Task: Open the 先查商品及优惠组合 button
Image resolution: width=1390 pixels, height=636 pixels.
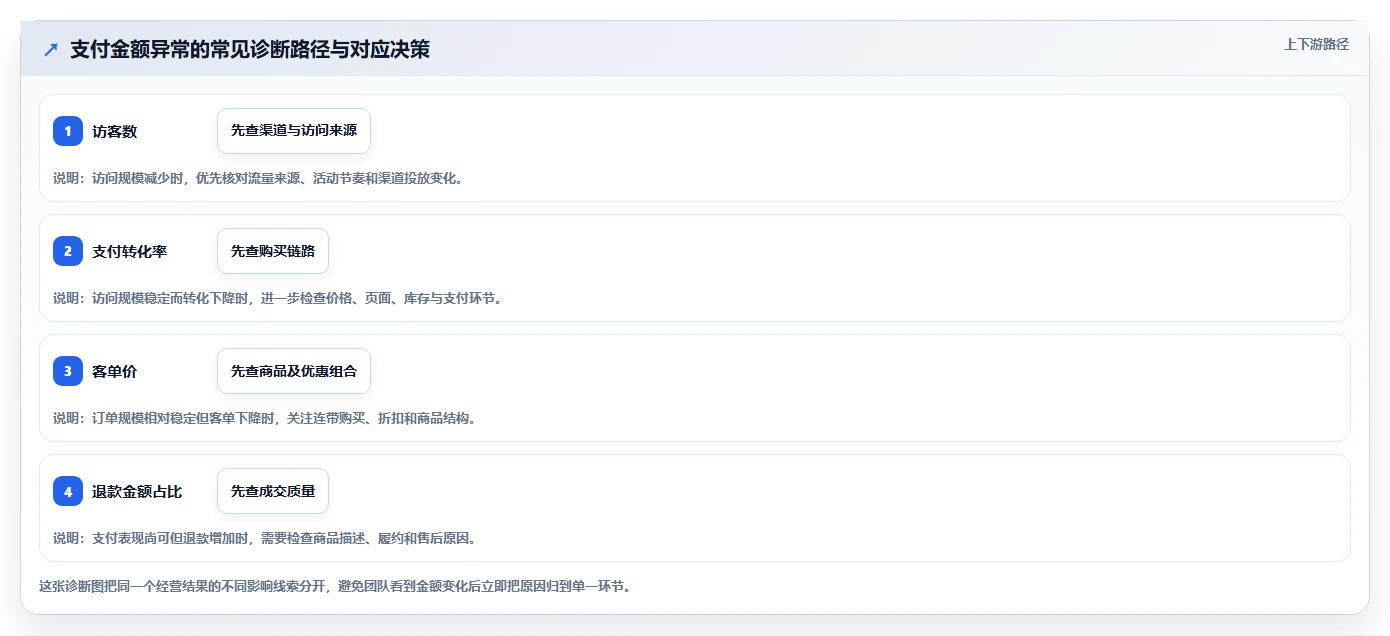Action: [x=294, y=371]
